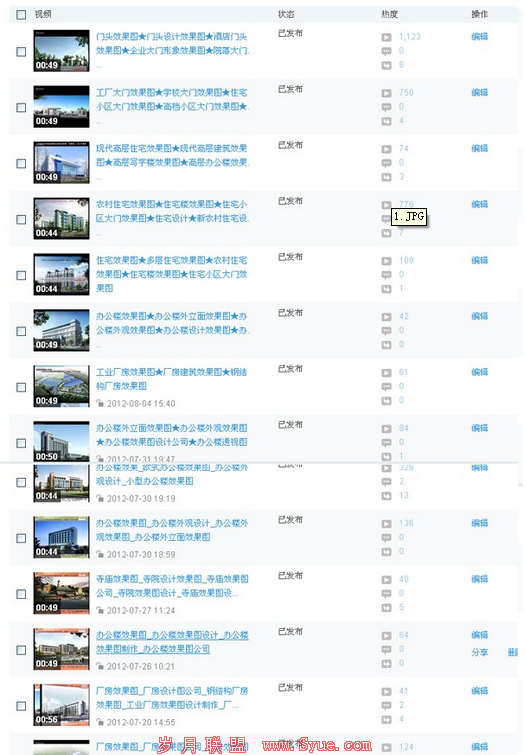The height and width of the screenshot is (755, 526).
Task: Check the box for the 厂房效果图_厂房设计图公司 video
Action: 21,706
